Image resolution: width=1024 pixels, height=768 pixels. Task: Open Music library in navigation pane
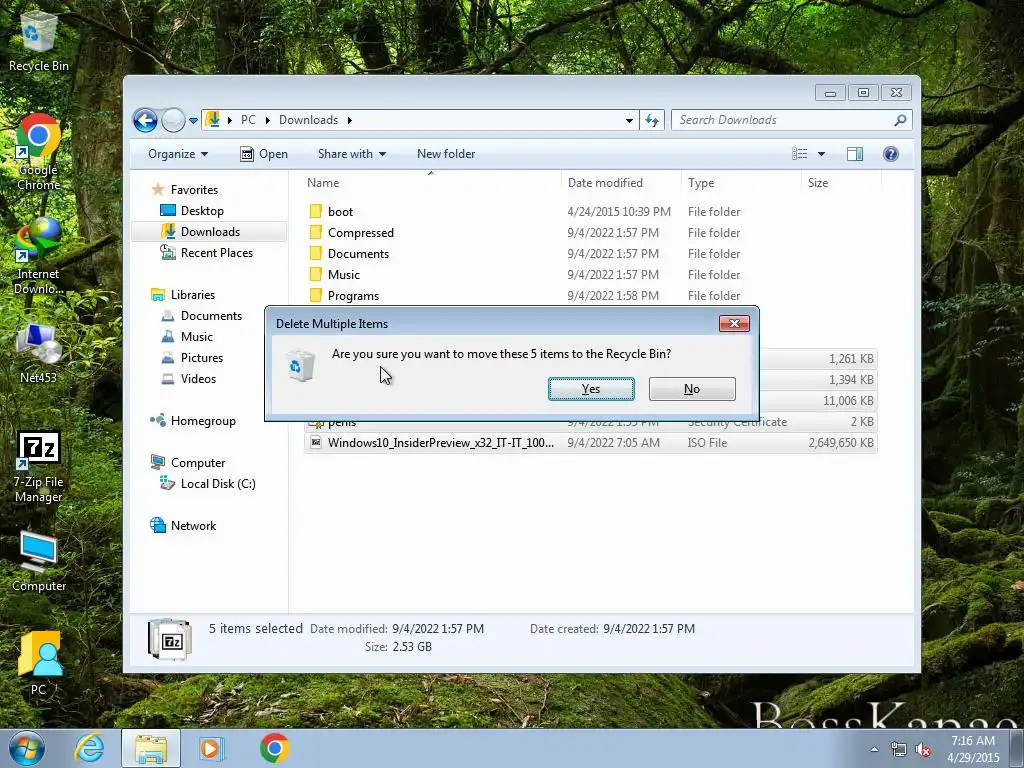tap(187, 336)
